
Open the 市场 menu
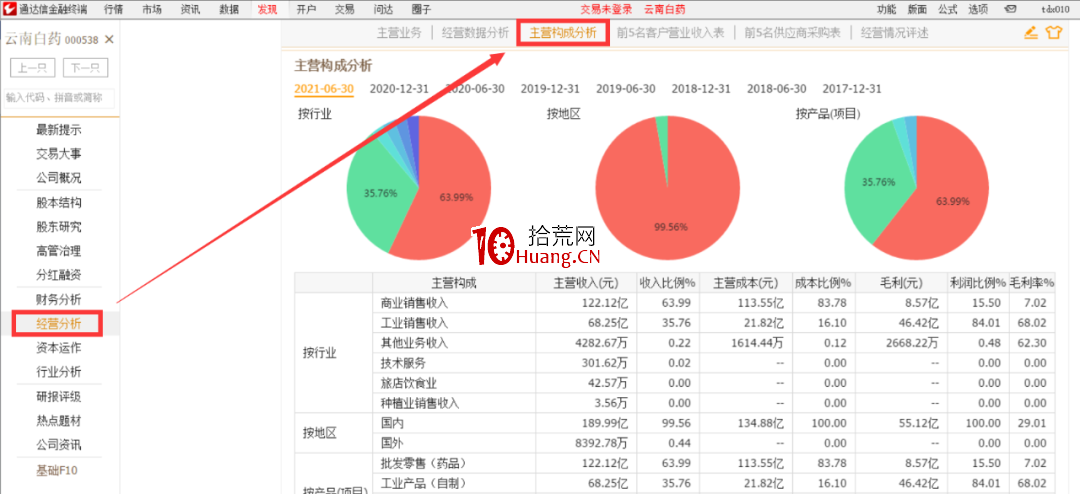(x=153, y=9)
